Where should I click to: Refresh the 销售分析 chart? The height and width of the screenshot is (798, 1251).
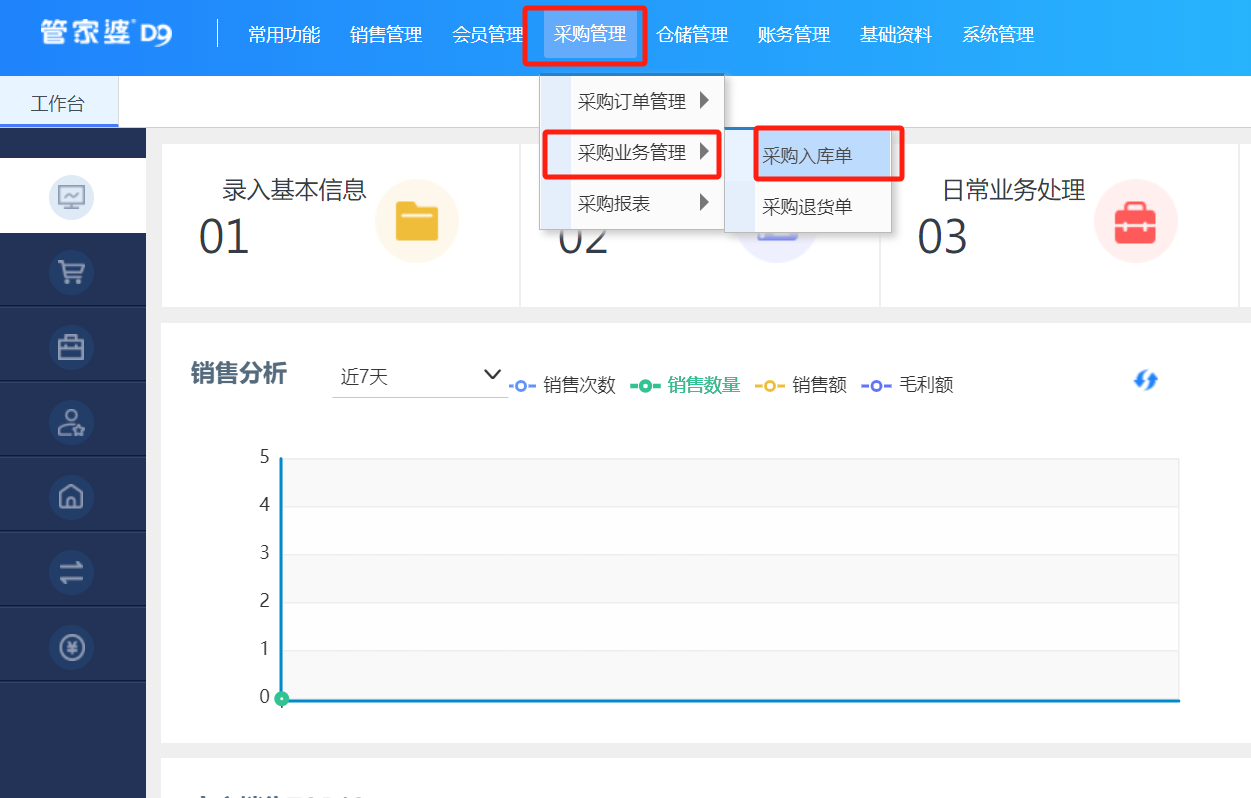click(x=1145, y=380)
